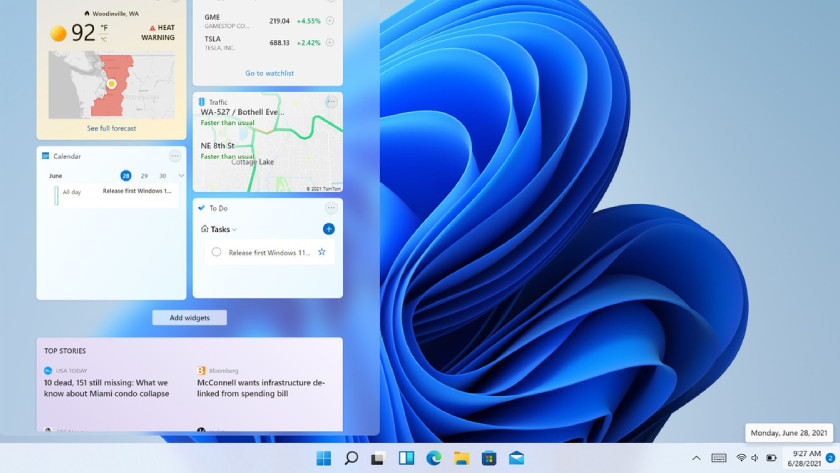Click the Widgets icon in the taskbar

click(406, 458)
